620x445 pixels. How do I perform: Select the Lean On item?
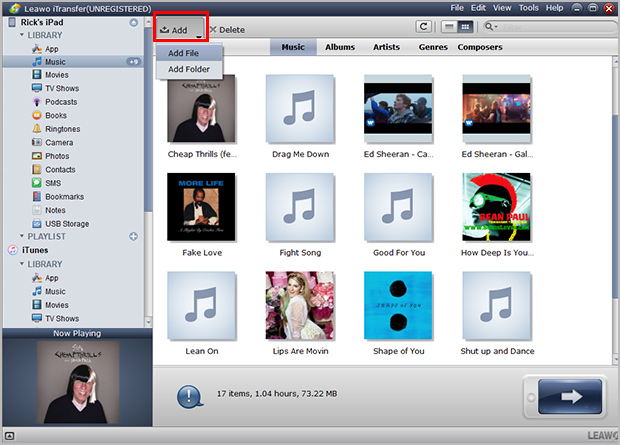click(x=202, y=305)
